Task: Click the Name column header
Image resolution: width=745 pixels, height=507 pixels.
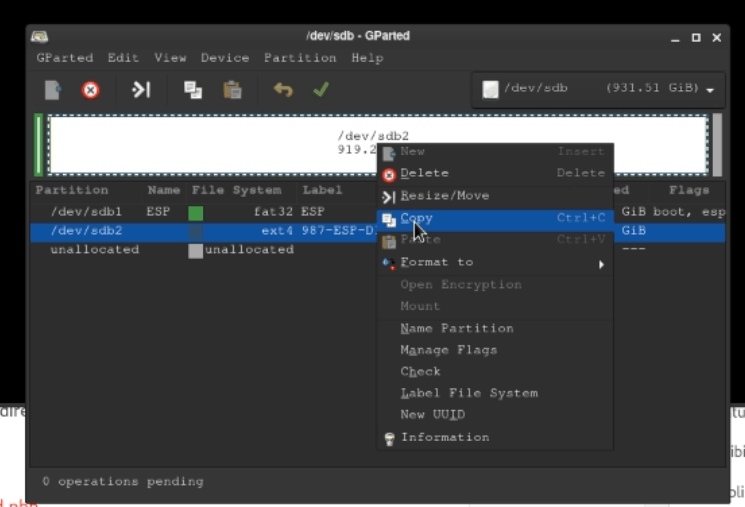Action: 163,191
